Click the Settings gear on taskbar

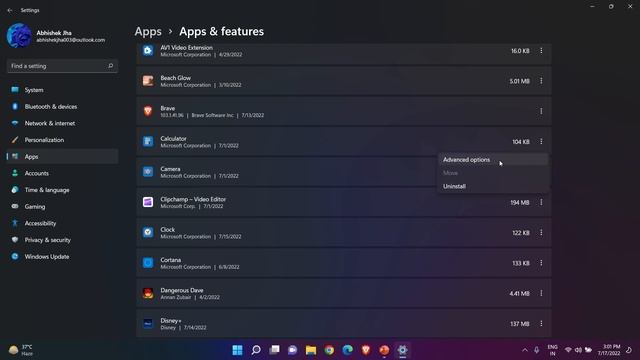402,350
